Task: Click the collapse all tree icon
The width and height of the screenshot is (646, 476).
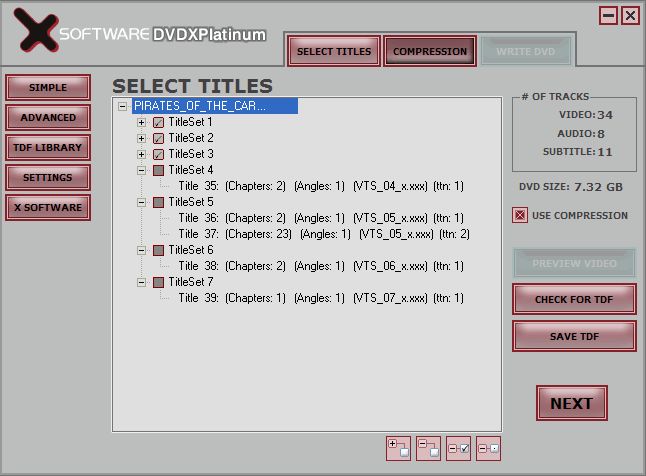Action: (428, 449)
